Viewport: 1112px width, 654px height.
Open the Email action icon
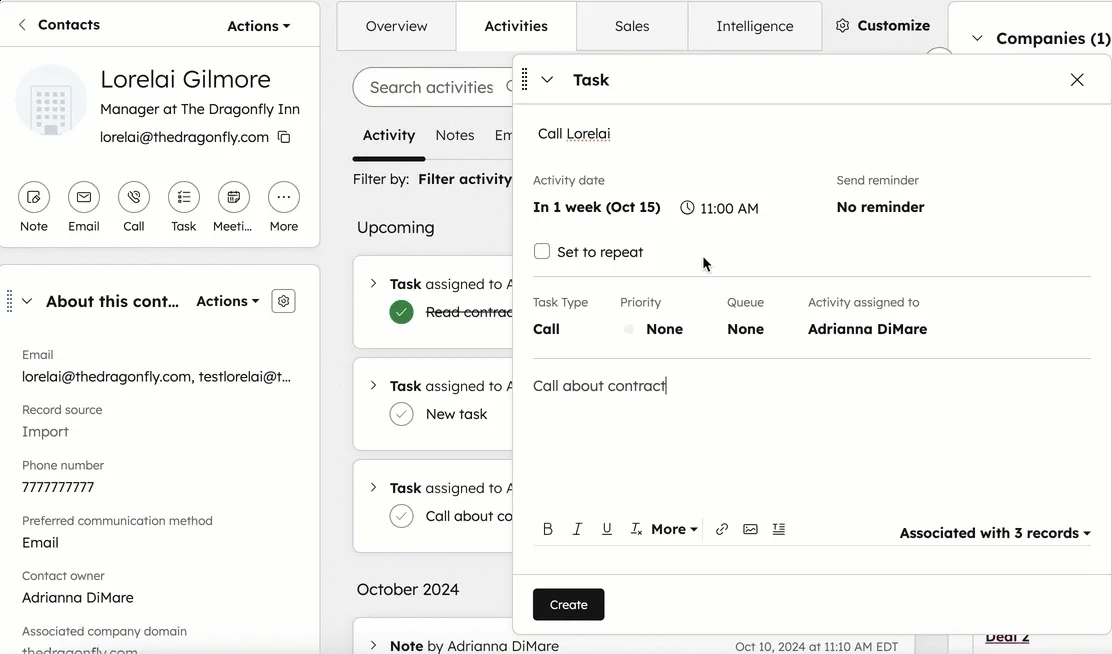[84, 197]
